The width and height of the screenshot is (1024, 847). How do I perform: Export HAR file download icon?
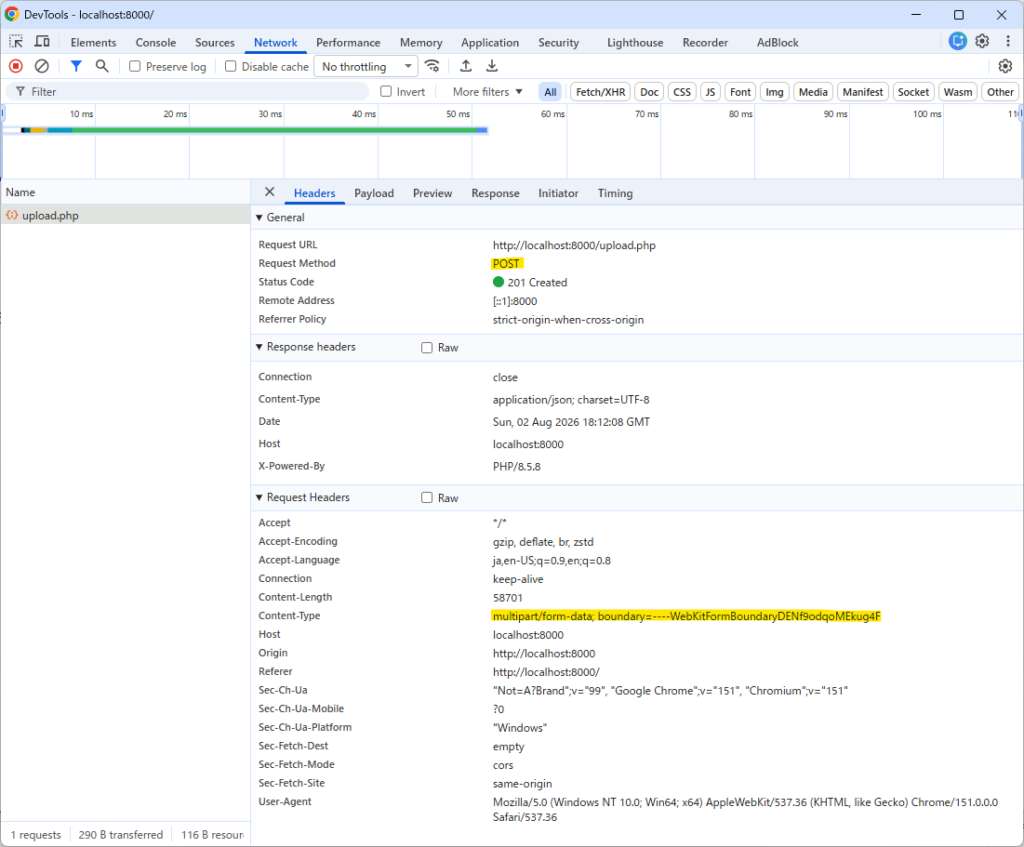tap(492, 66)
